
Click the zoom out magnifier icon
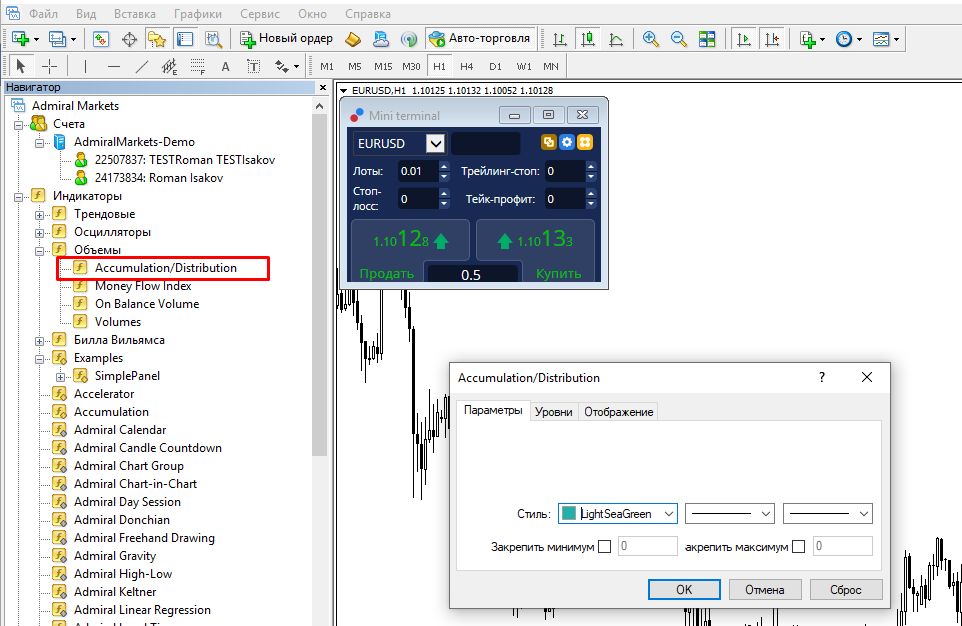(679, 39)
